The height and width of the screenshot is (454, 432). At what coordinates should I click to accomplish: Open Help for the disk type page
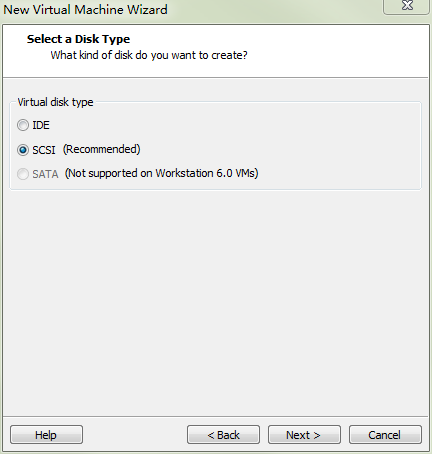[x=46, y=435]
